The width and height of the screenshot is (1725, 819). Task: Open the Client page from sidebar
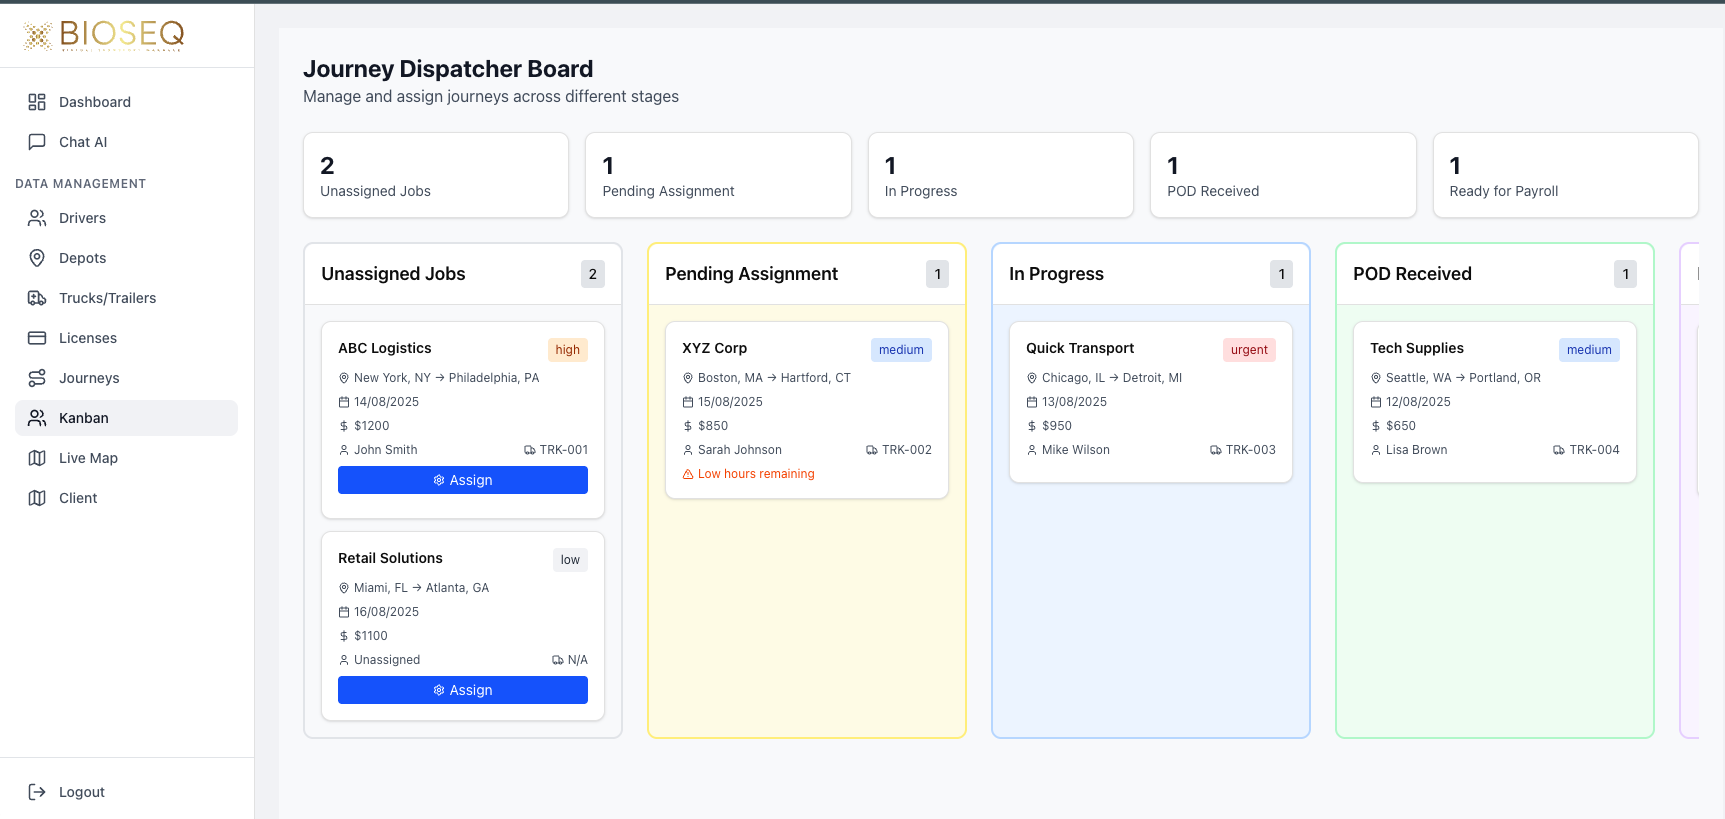point(78,498)
